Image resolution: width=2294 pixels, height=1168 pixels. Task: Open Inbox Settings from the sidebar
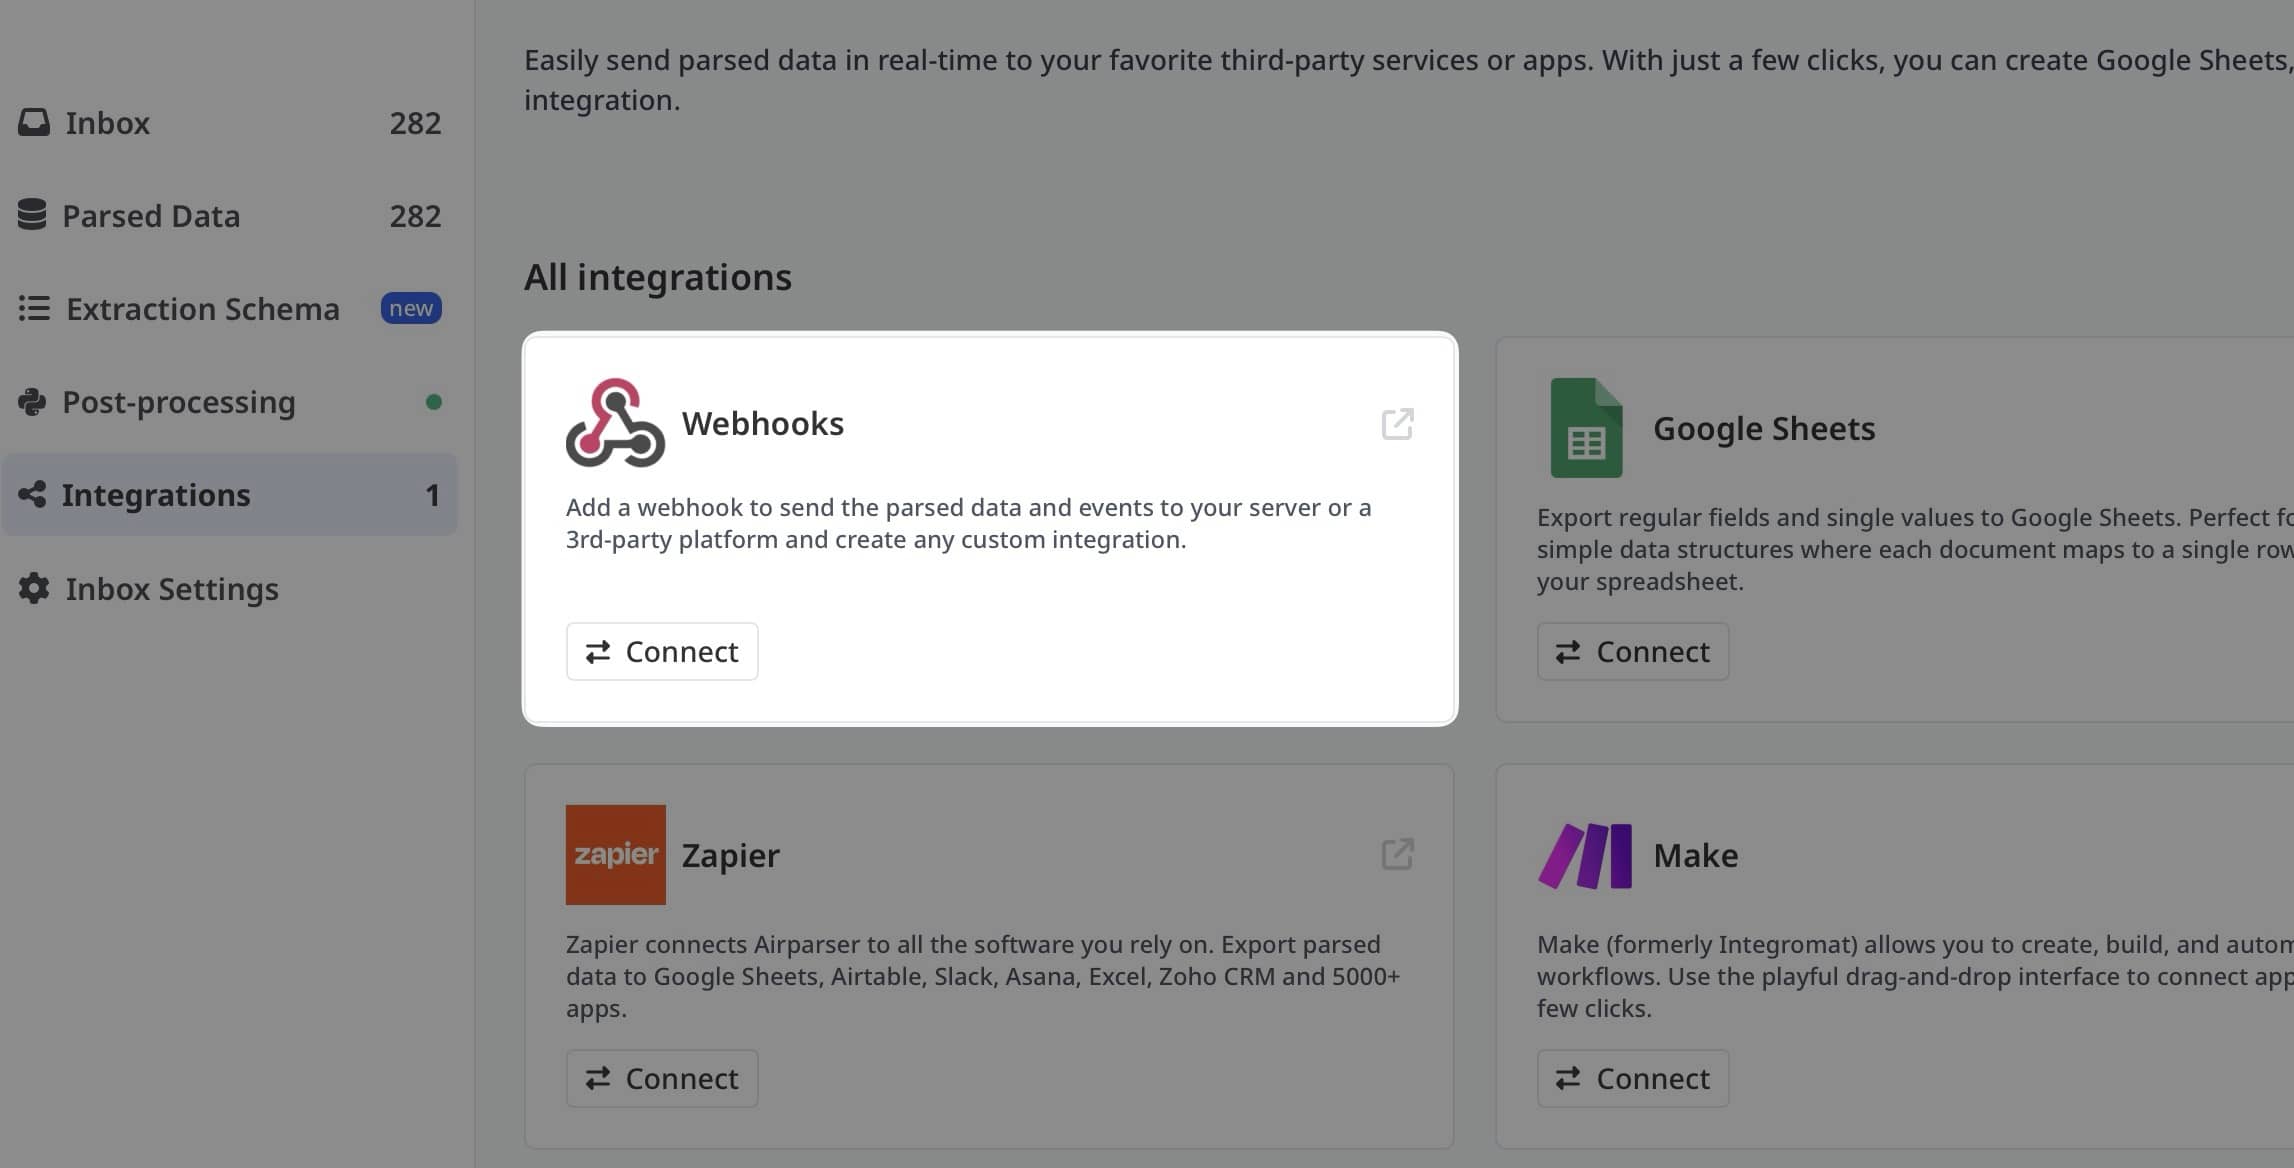tap(171, 588)
